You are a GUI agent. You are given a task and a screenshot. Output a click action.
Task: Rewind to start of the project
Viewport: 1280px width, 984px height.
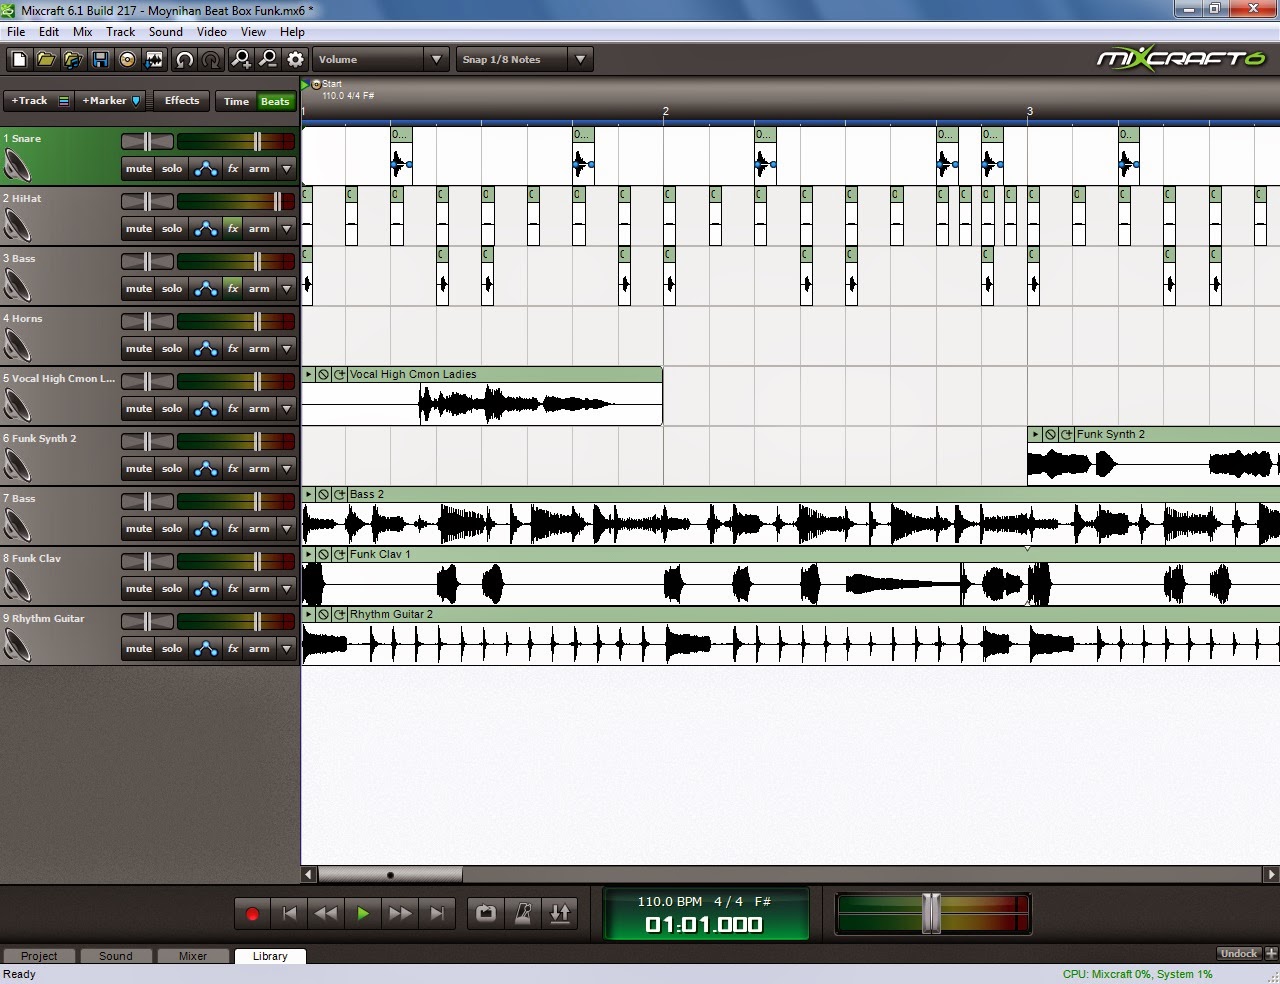coord(289,913)
